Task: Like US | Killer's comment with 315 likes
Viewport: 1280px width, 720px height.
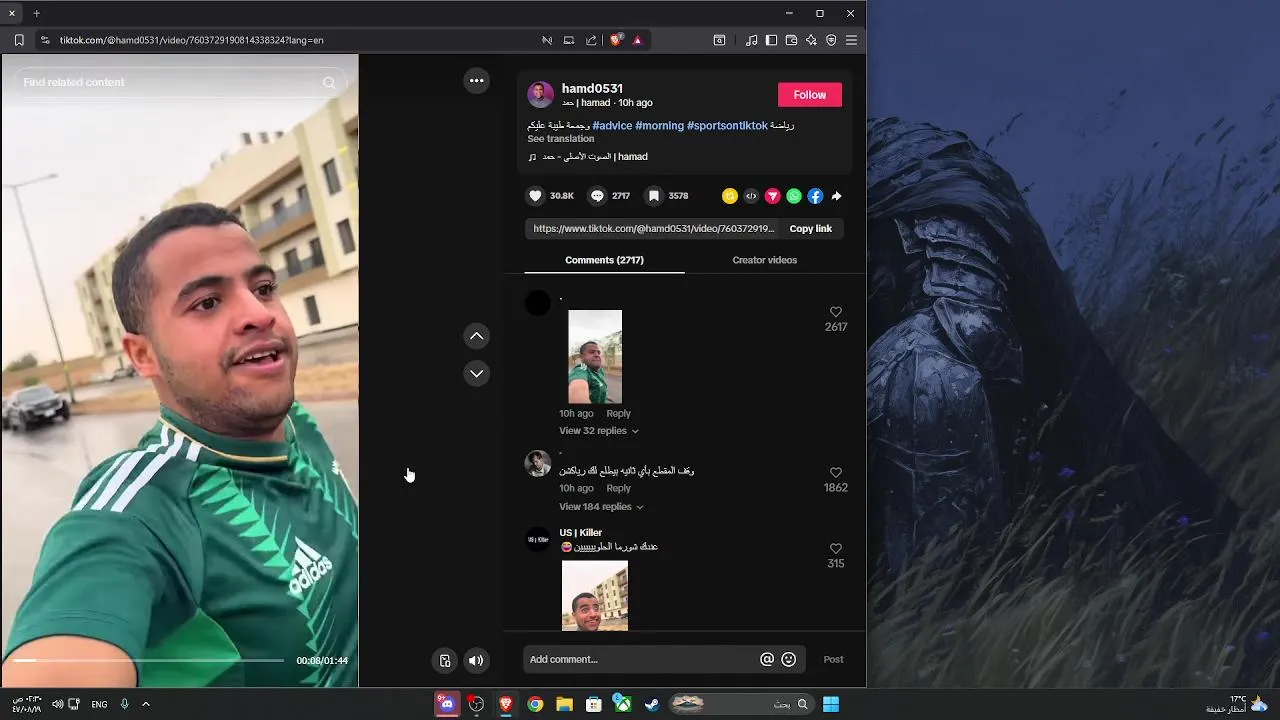Action: tap(836, 548)
